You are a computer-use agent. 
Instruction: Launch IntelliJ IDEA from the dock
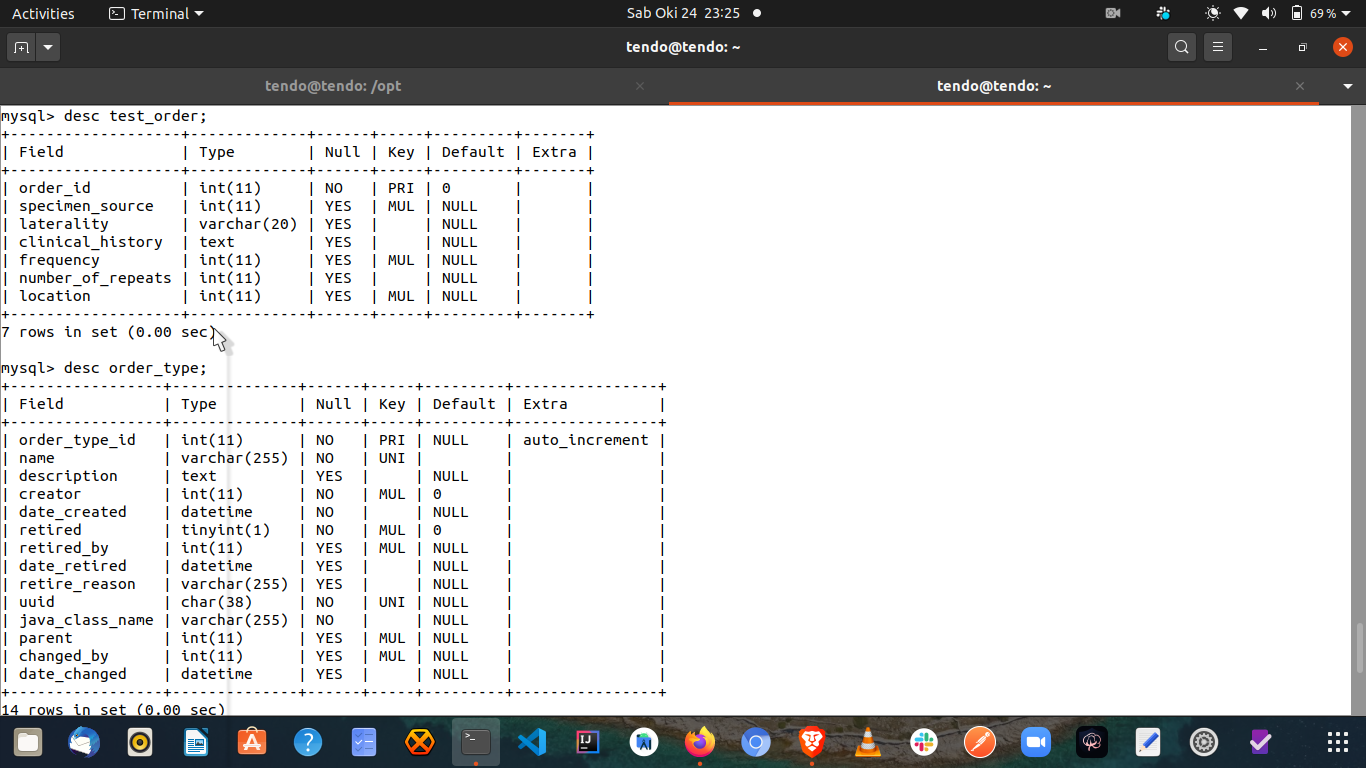coord(588,742)
